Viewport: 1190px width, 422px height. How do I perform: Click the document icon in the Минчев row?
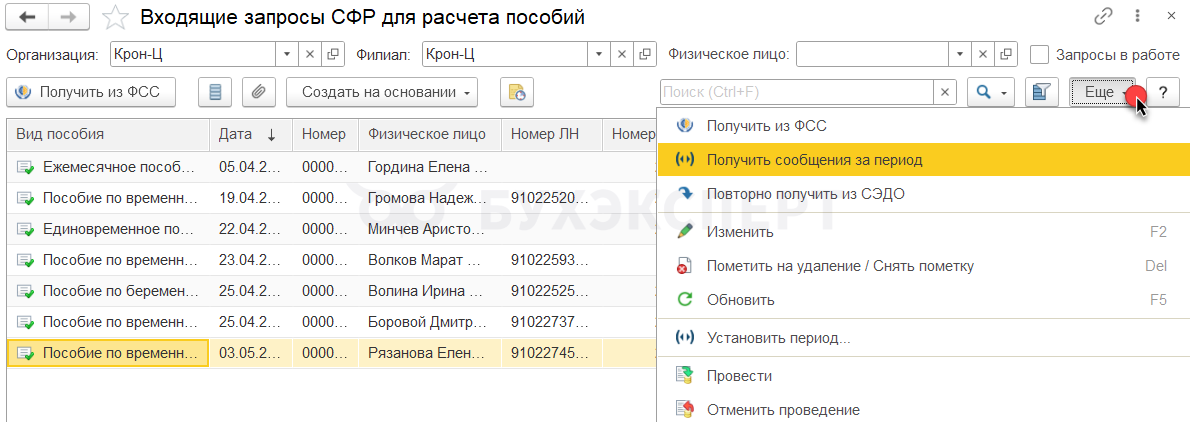pos(26,229)
